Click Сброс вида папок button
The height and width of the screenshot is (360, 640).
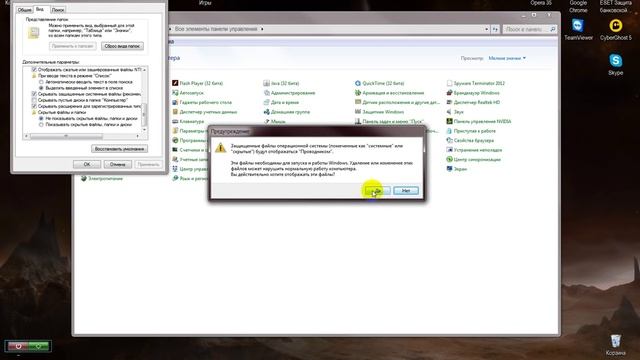tap(122, 46)
